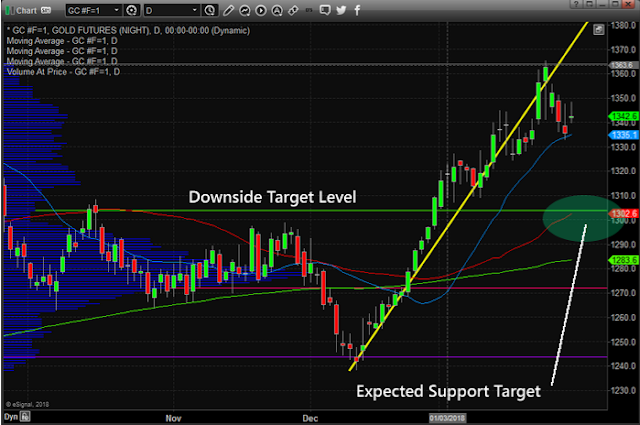
Task: Click the Sm badge next to Chart
Action: click(46, 11)
